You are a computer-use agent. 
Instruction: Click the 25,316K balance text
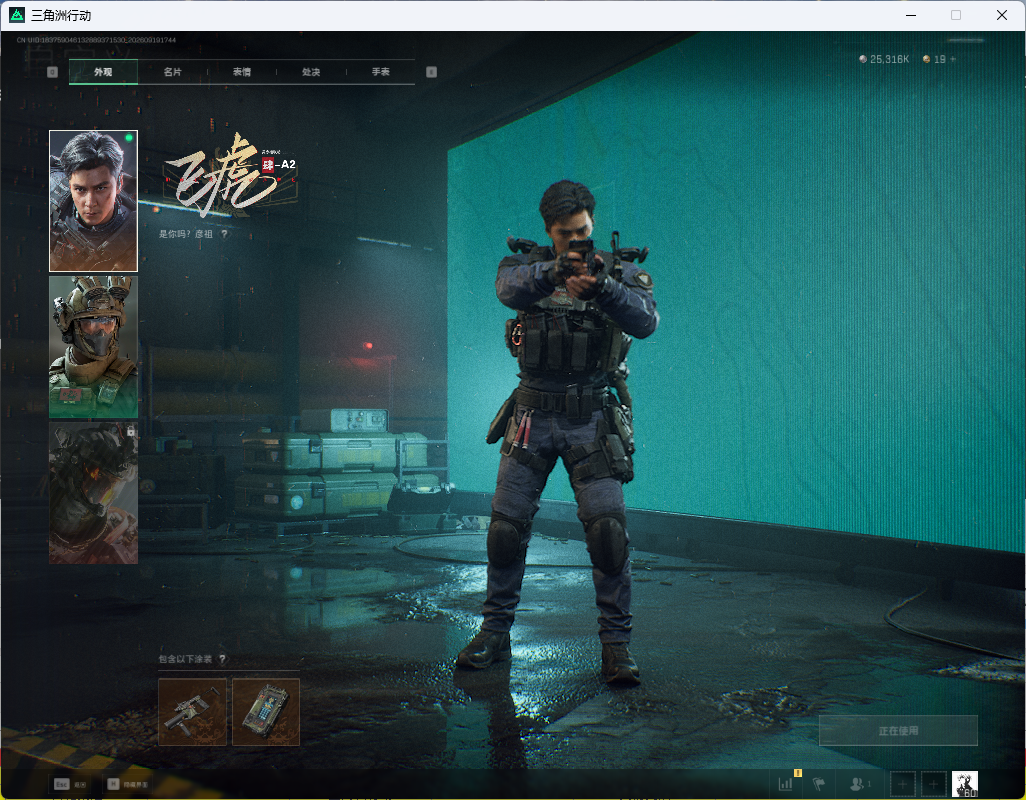tap(889, 59)
